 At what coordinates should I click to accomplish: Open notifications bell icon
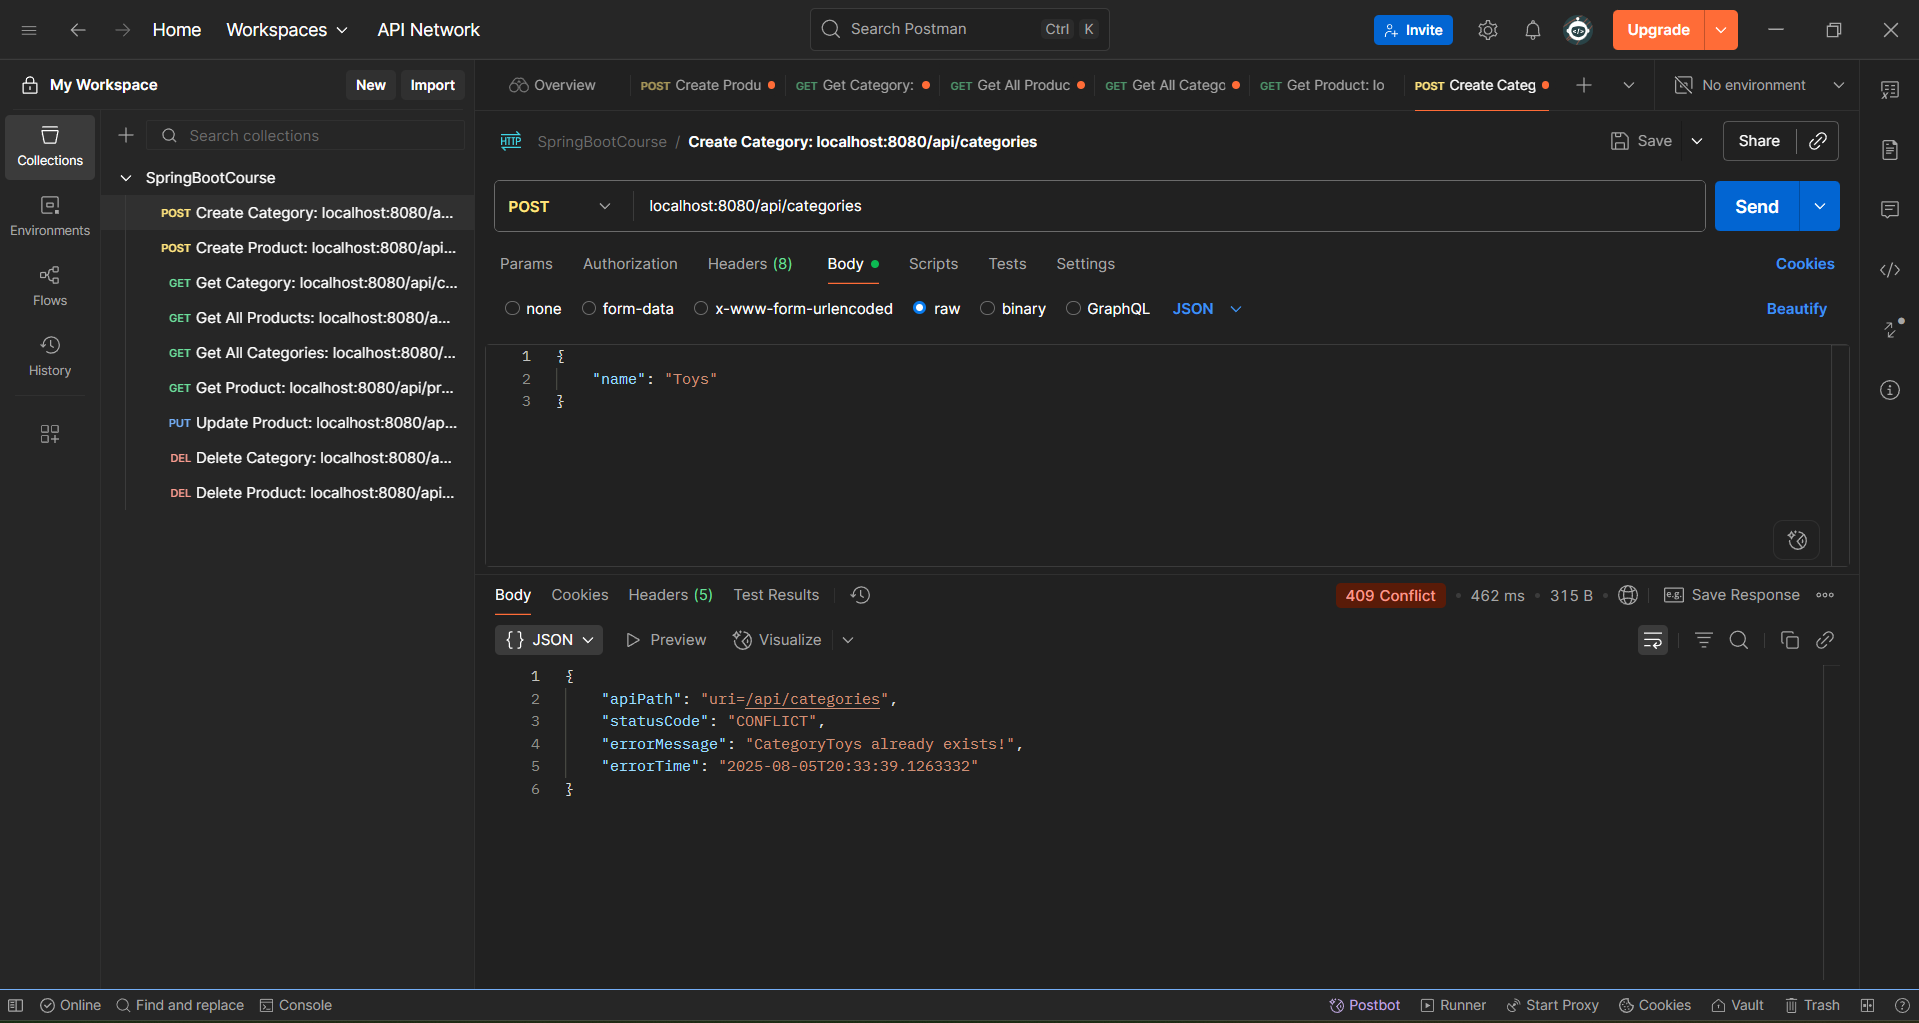[1533, 30]
